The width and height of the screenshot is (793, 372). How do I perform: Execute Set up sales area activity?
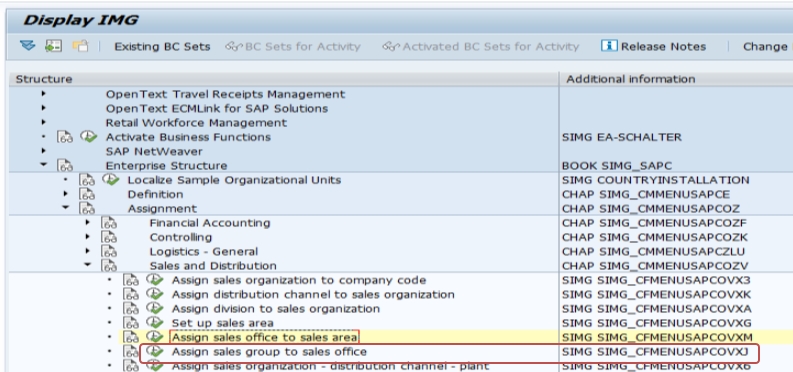click(155, 322)
